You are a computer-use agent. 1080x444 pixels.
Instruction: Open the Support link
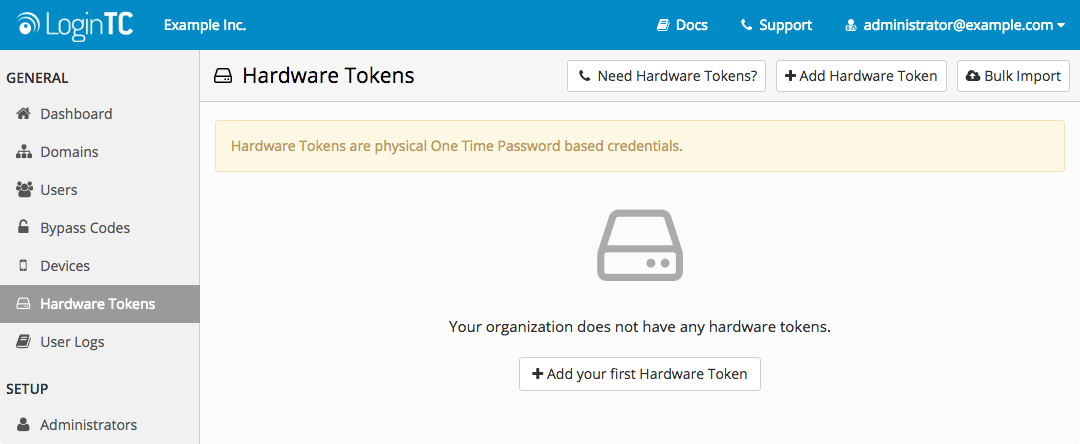coord(776,25)
